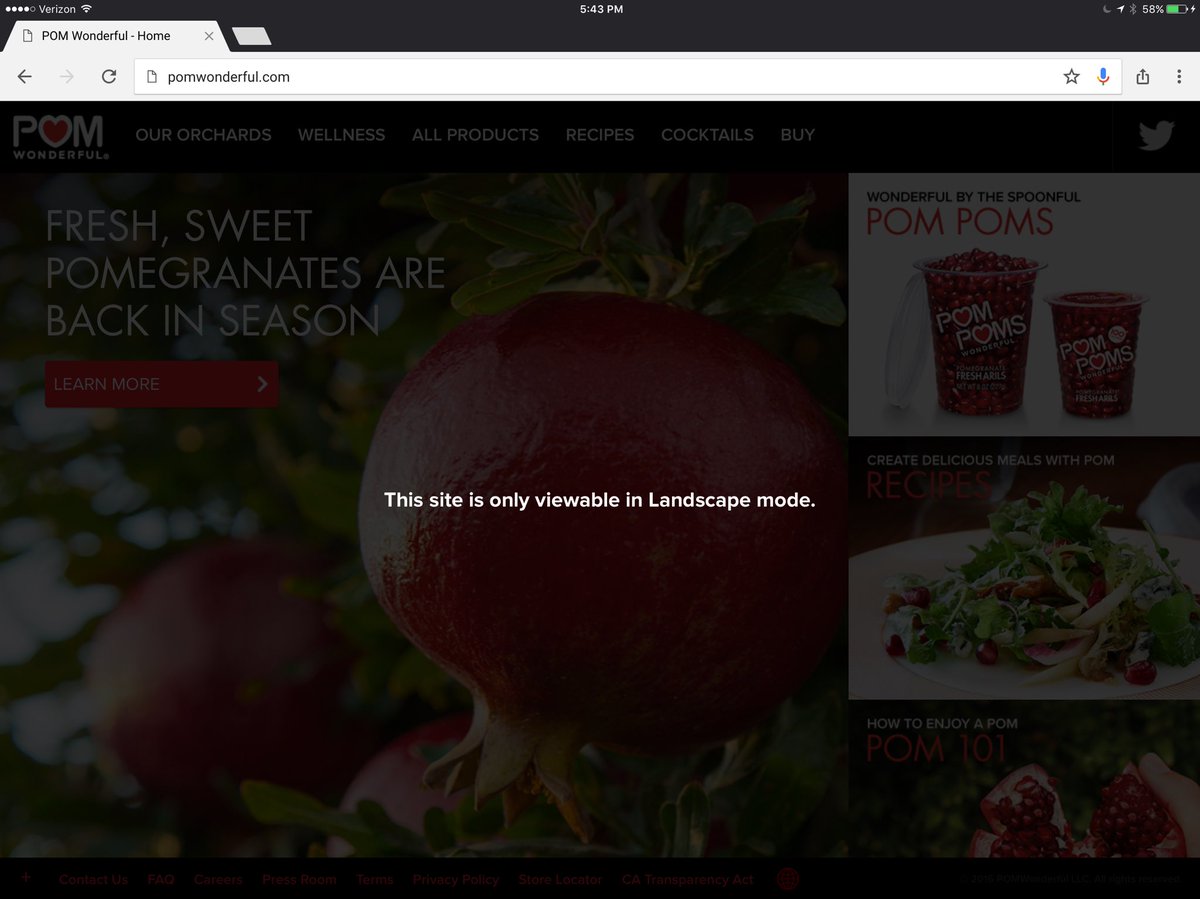The width and height of the screenshot is (1200, 899).
Task: Expand the footer plus icon
Action: click(26, 878)
